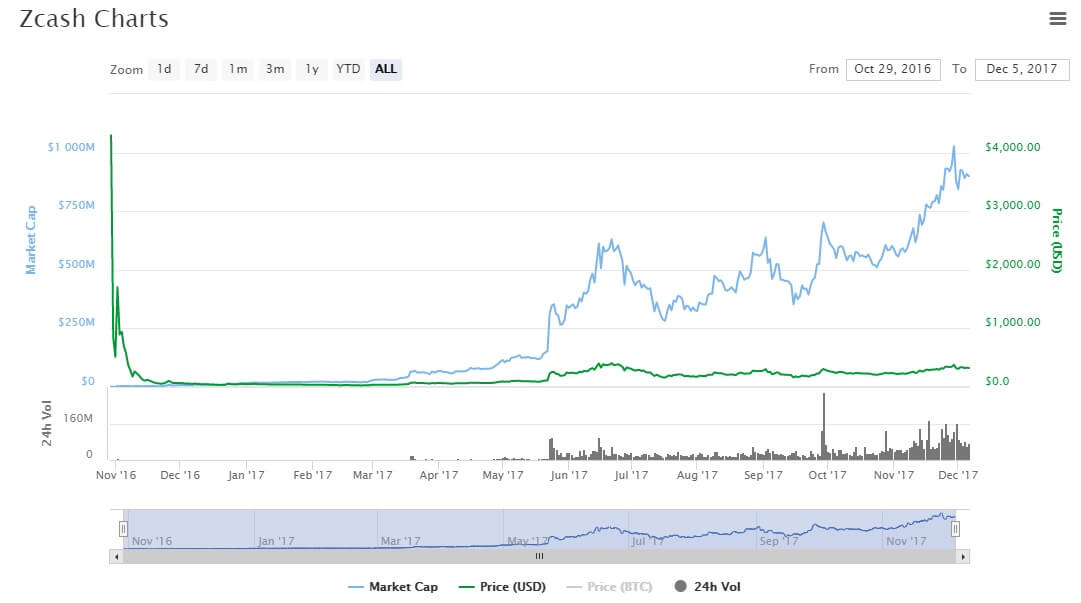Click the $1,000.00 price axis label
This screenshot has width=1081, height=603.
pyautogui.click(x=1013, y=323)
